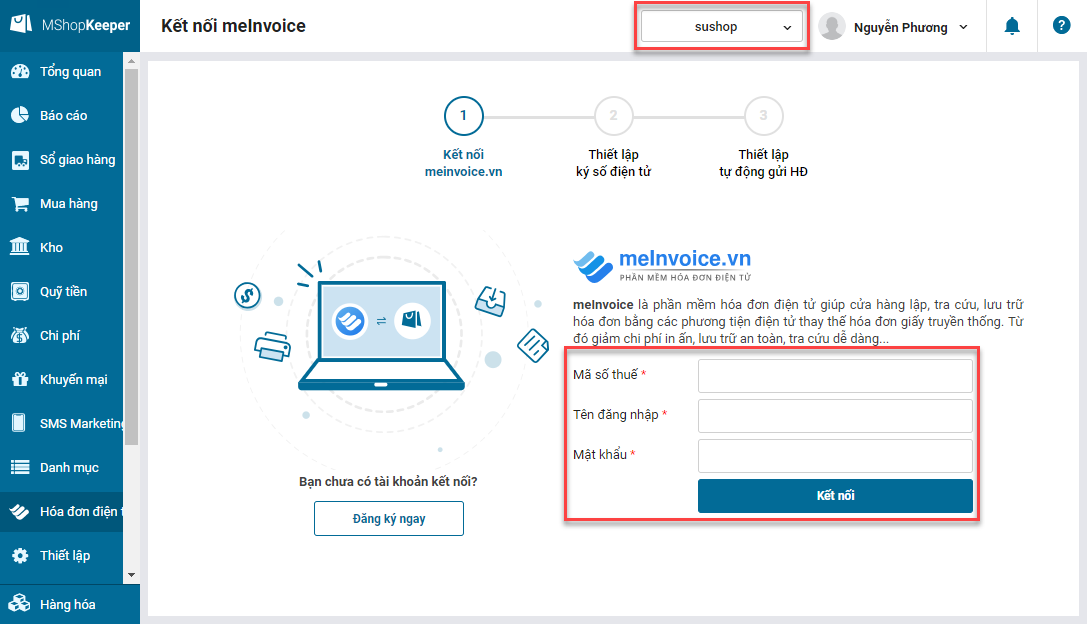The height and width of the screenshot is (624, 1087).
Task: Click SMS Marketing phone icon
Action: [x=20, y=423]
